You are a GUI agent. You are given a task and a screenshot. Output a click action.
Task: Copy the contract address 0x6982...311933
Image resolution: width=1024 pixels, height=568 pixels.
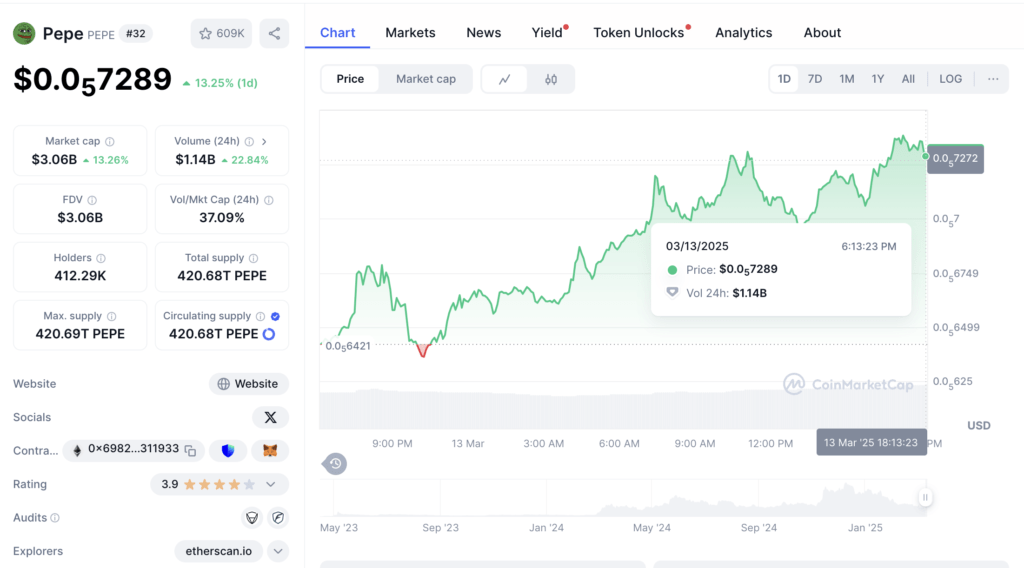190,450
